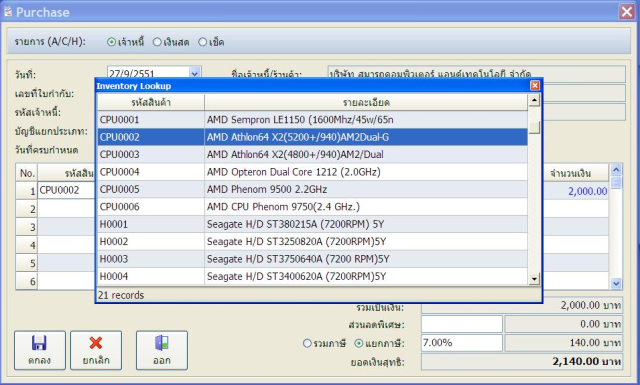Click row header 2 in purchase grid
640x385 pixels.
(27, 209)
